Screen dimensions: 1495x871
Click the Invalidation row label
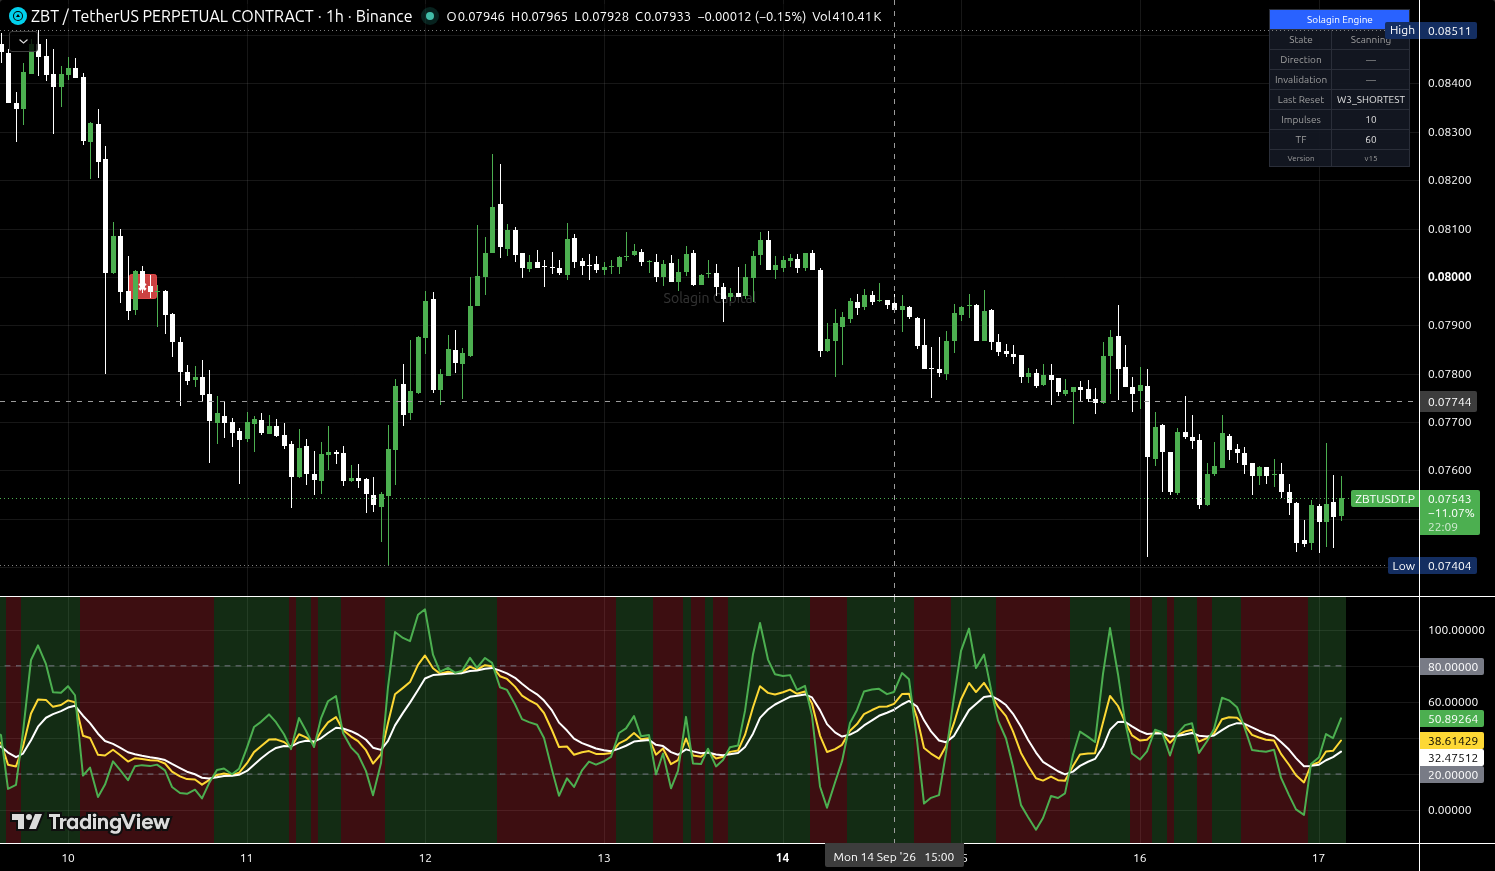click(x=1301, y=80)
